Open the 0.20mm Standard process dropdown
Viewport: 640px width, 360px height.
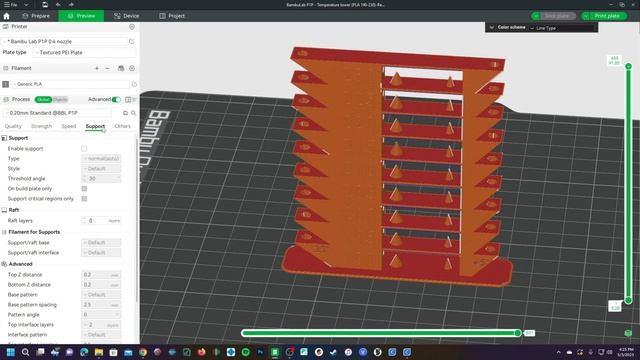(x=57, y=113)
